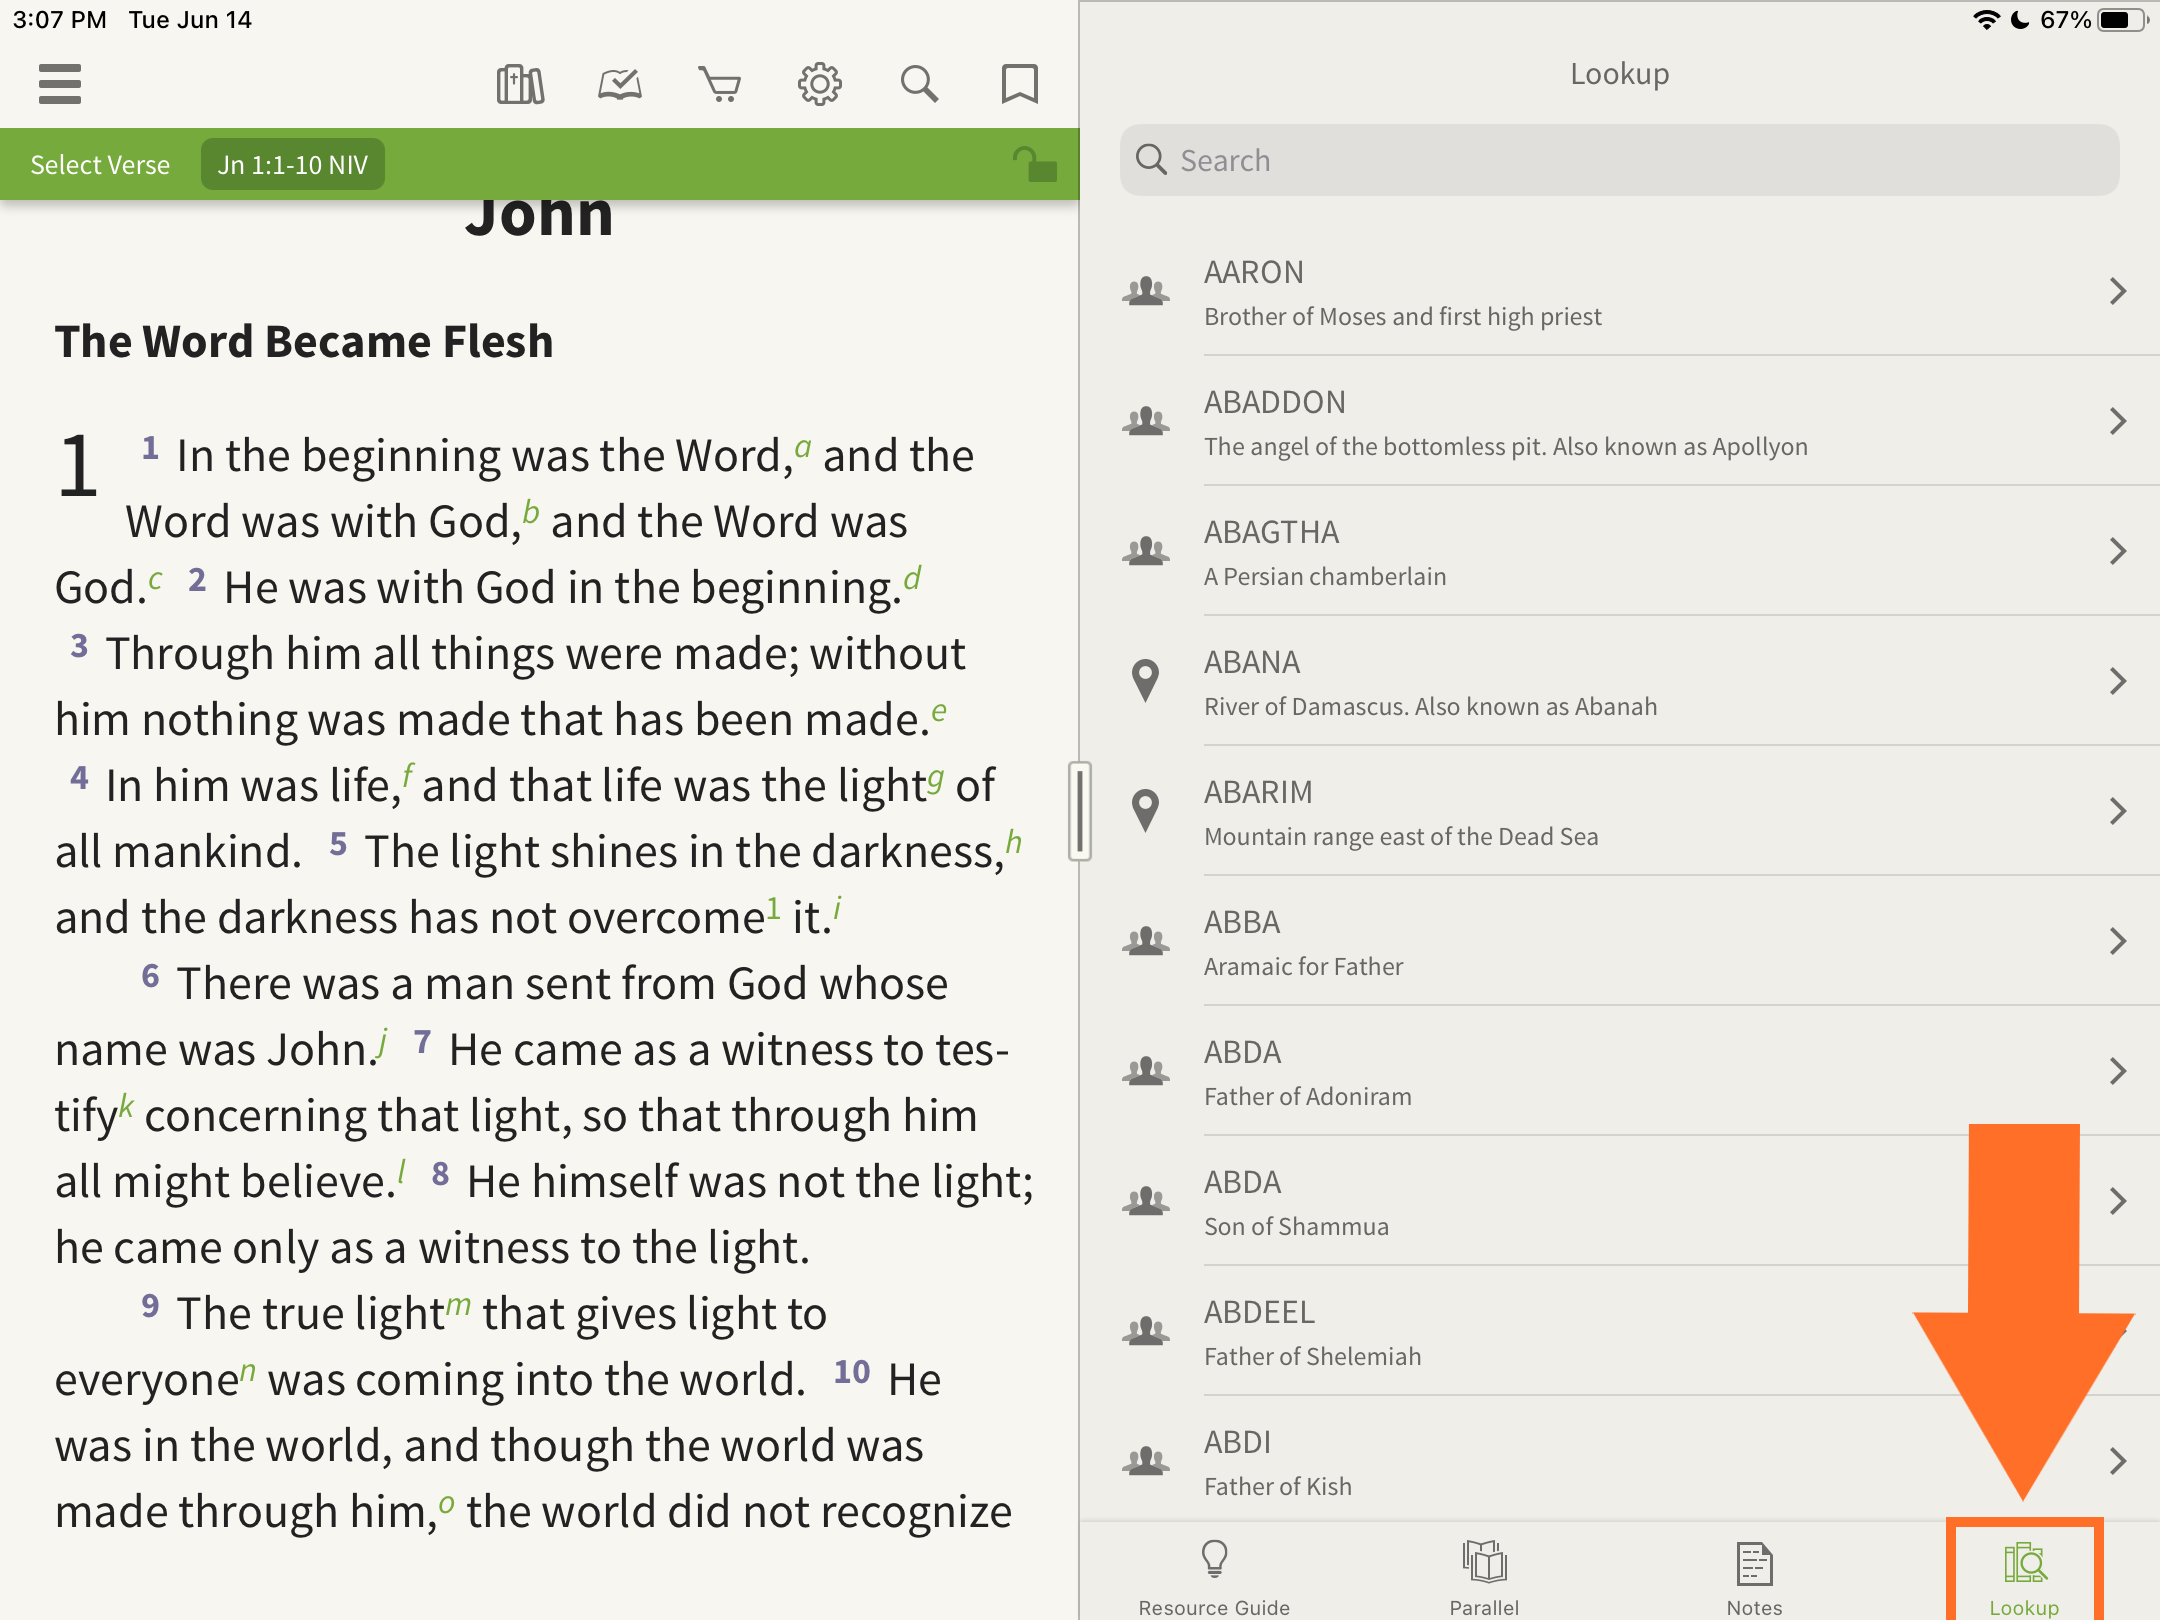Expand the AARON entry chevron
The image size is (2160, 1620).
2117,291
